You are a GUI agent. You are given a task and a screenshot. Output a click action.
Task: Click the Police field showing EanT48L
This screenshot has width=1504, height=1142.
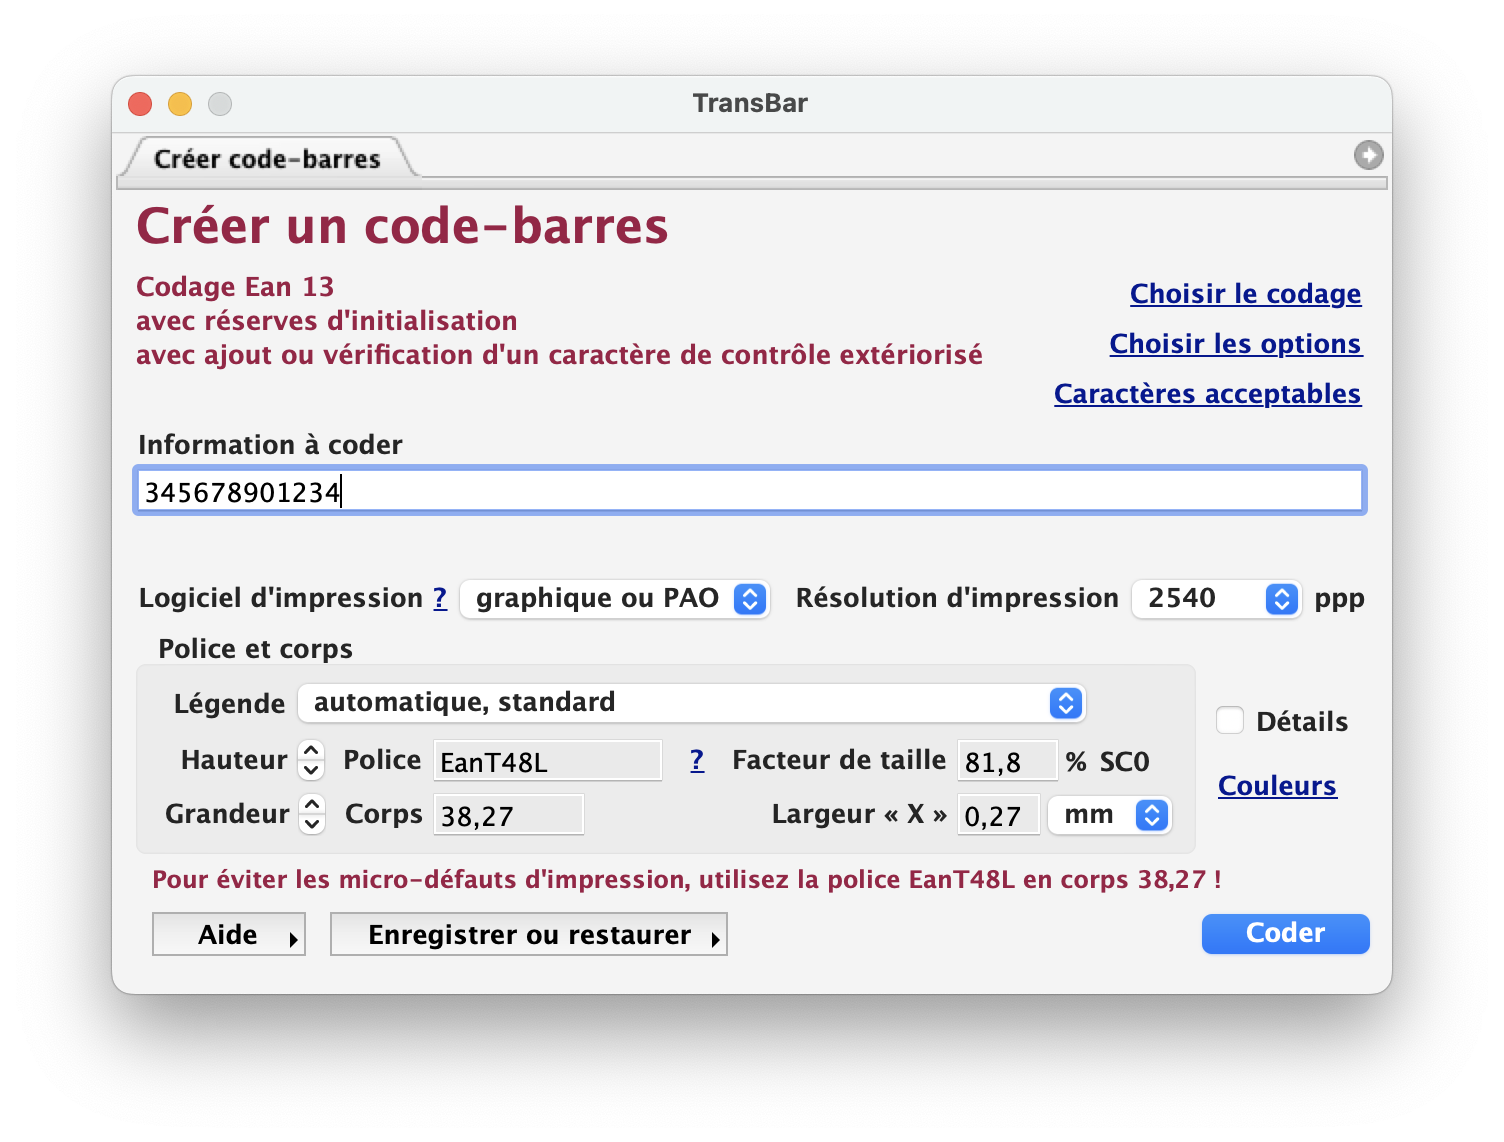547,761
